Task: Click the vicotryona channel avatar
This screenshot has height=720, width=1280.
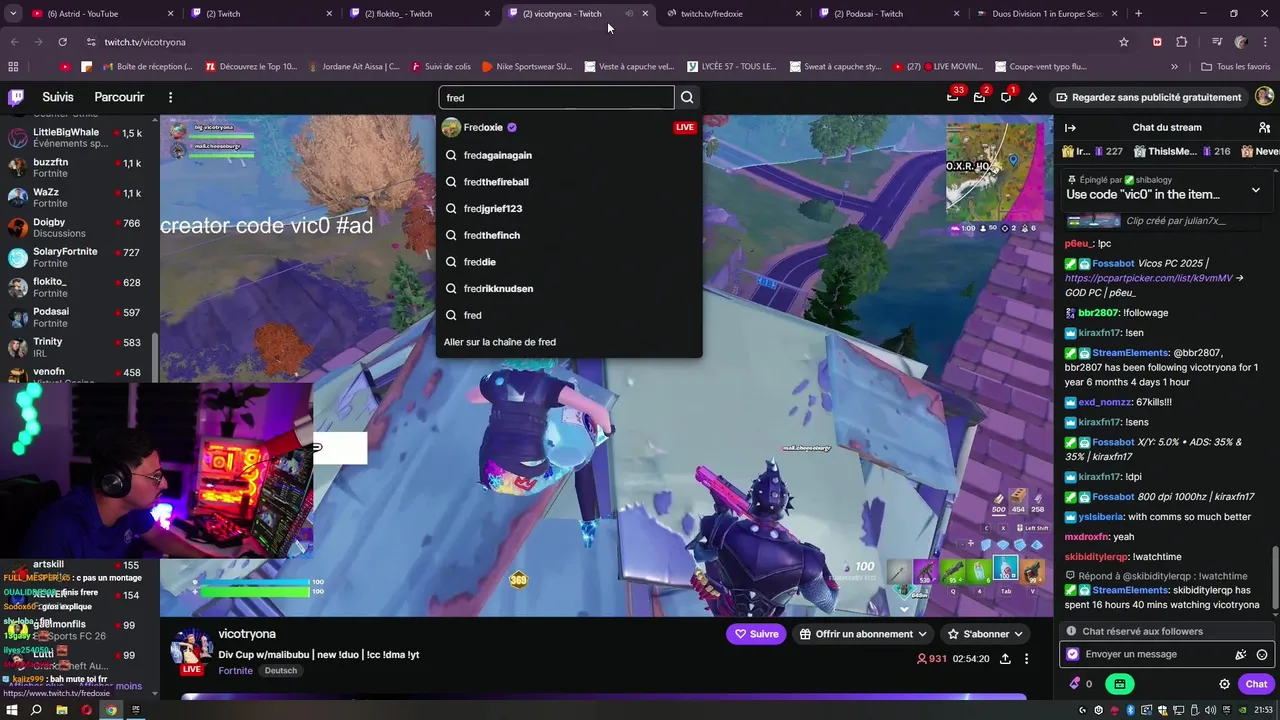Action: point(191,649)
